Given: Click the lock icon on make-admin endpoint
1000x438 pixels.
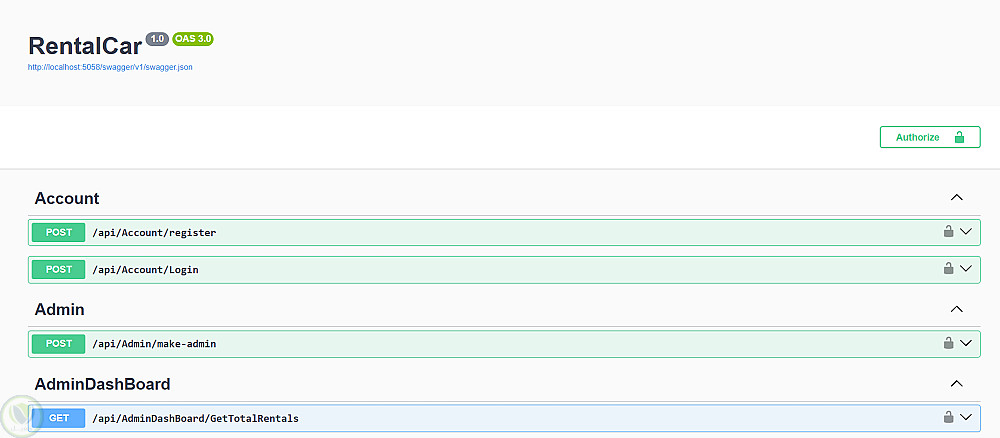Looking at the screenshot, I should [948, 343].
